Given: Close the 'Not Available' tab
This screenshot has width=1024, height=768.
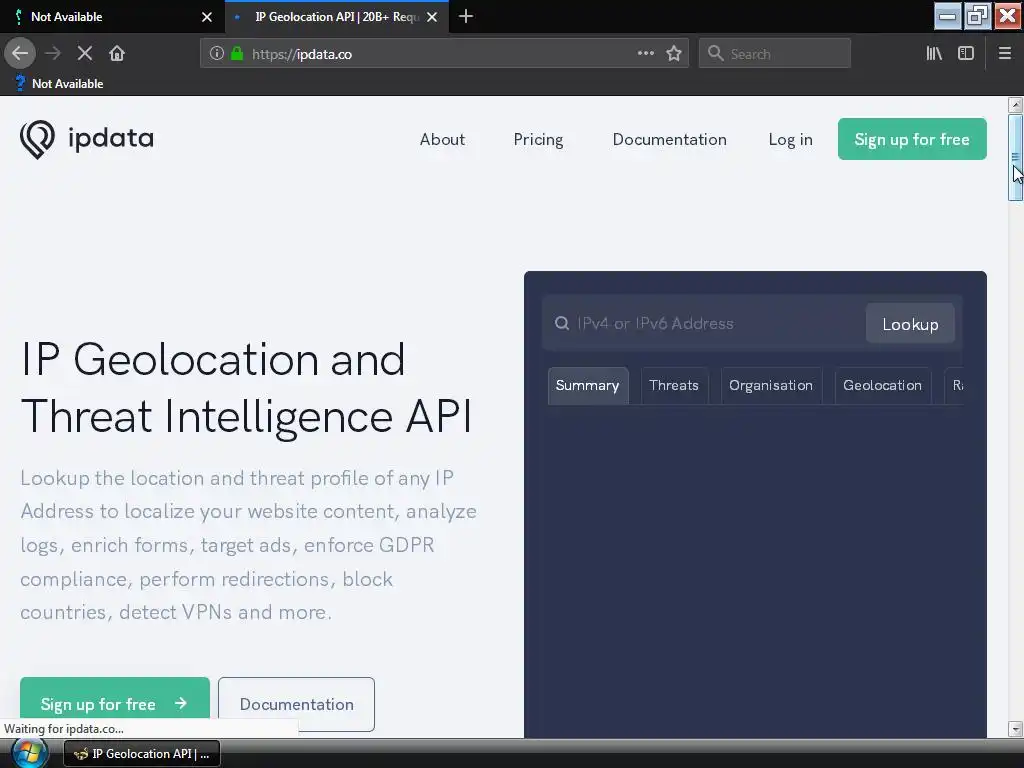Looking at the screenshot, I should point(207,17).
